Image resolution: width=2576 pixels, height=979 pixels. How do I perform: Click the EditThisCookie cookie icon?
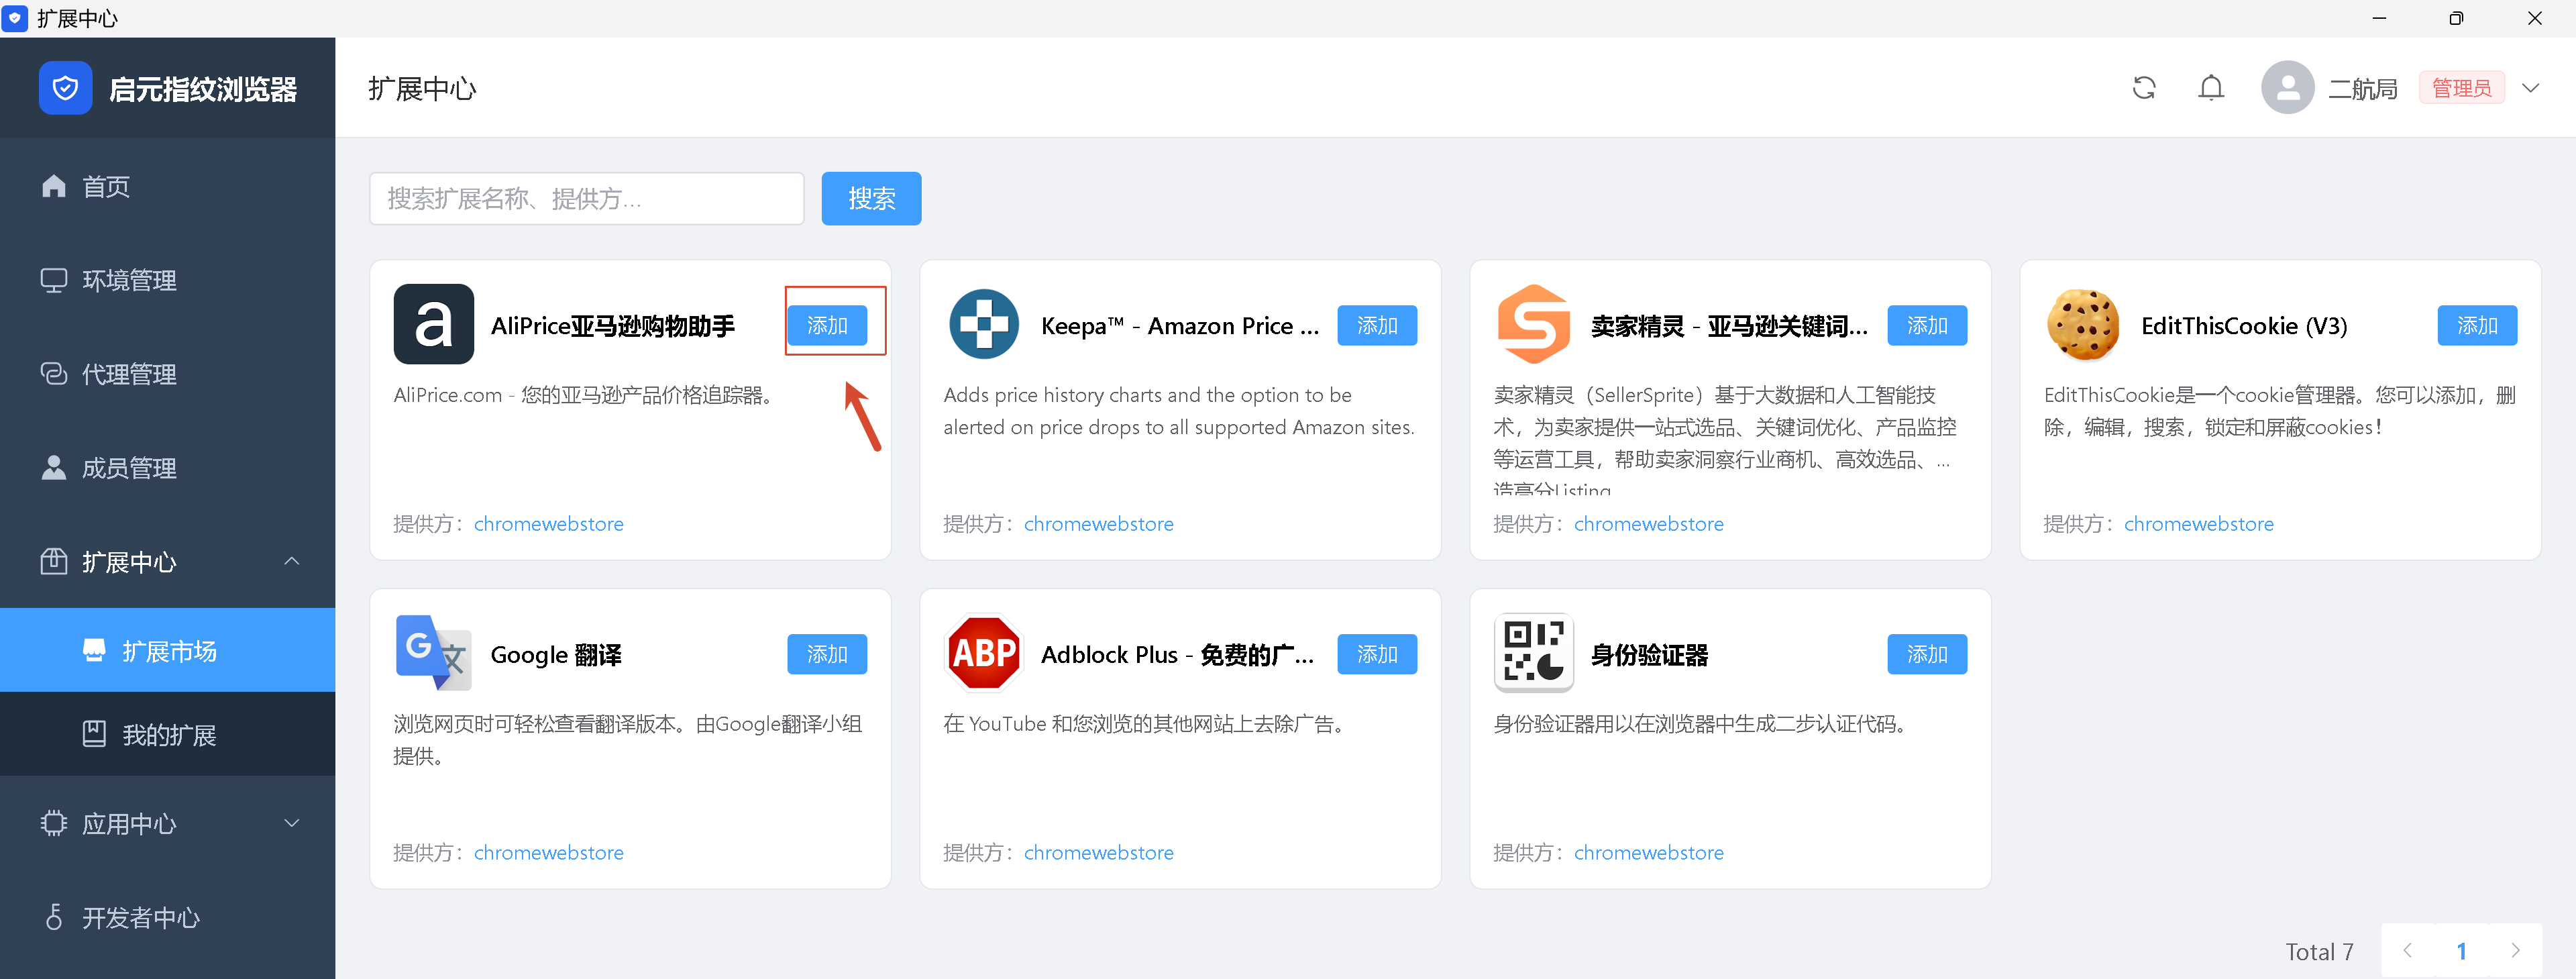pyautogui.click(x=2083, y=325)
